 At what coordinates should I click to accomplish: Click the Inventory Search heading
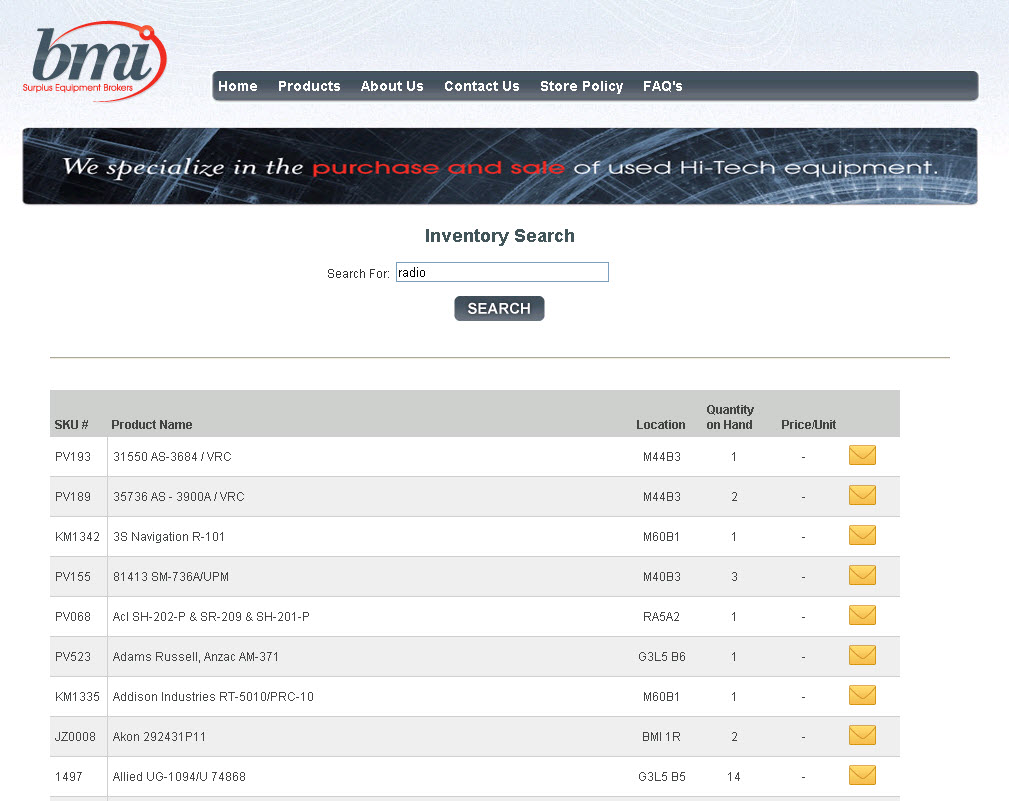coord(500,235)
